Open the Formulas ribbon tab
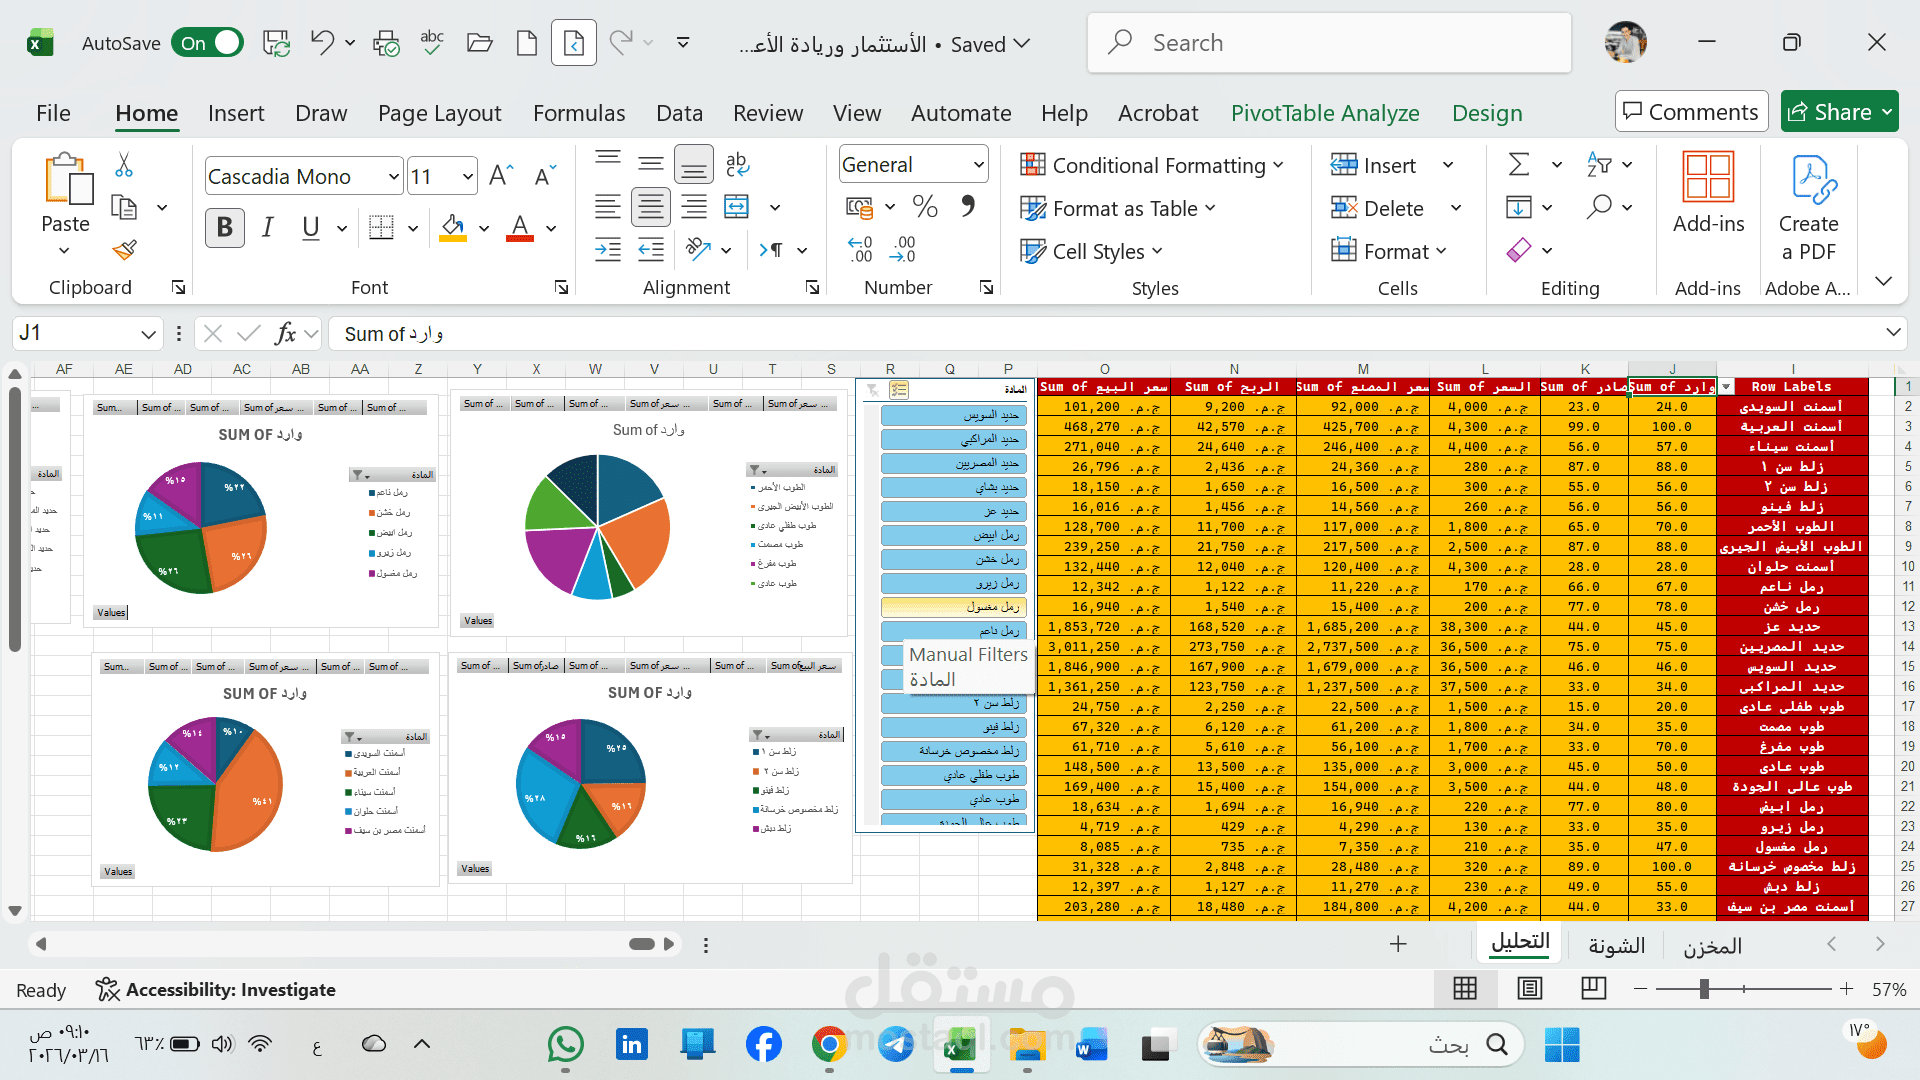 tap(579, 113)
